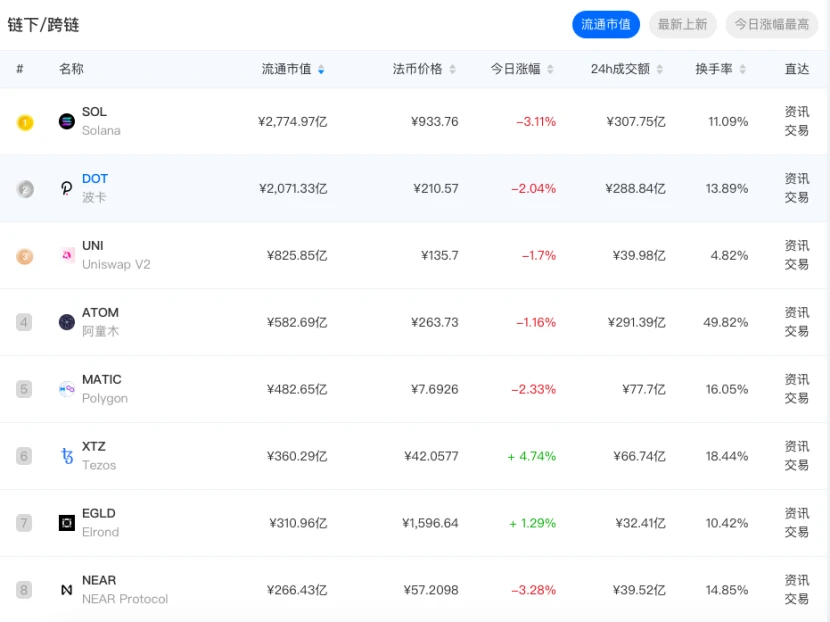
Task: Open 交易 link for SOL
Action: [797, 130]
